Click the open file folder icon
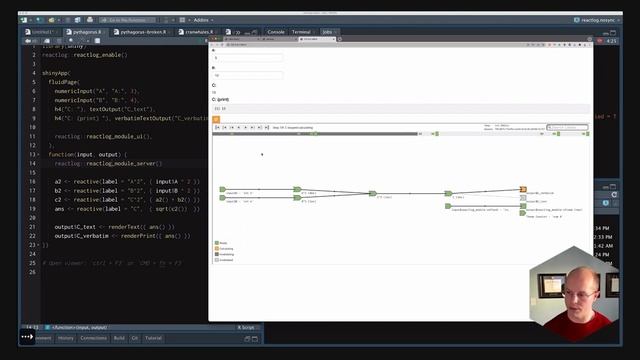The width and height of the screenshot is (640, 360). click(x=51, y=20)
